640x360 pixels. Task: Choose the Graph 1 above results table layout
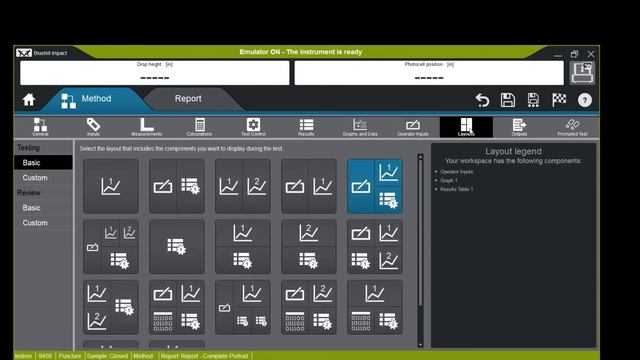pos(243,247)
